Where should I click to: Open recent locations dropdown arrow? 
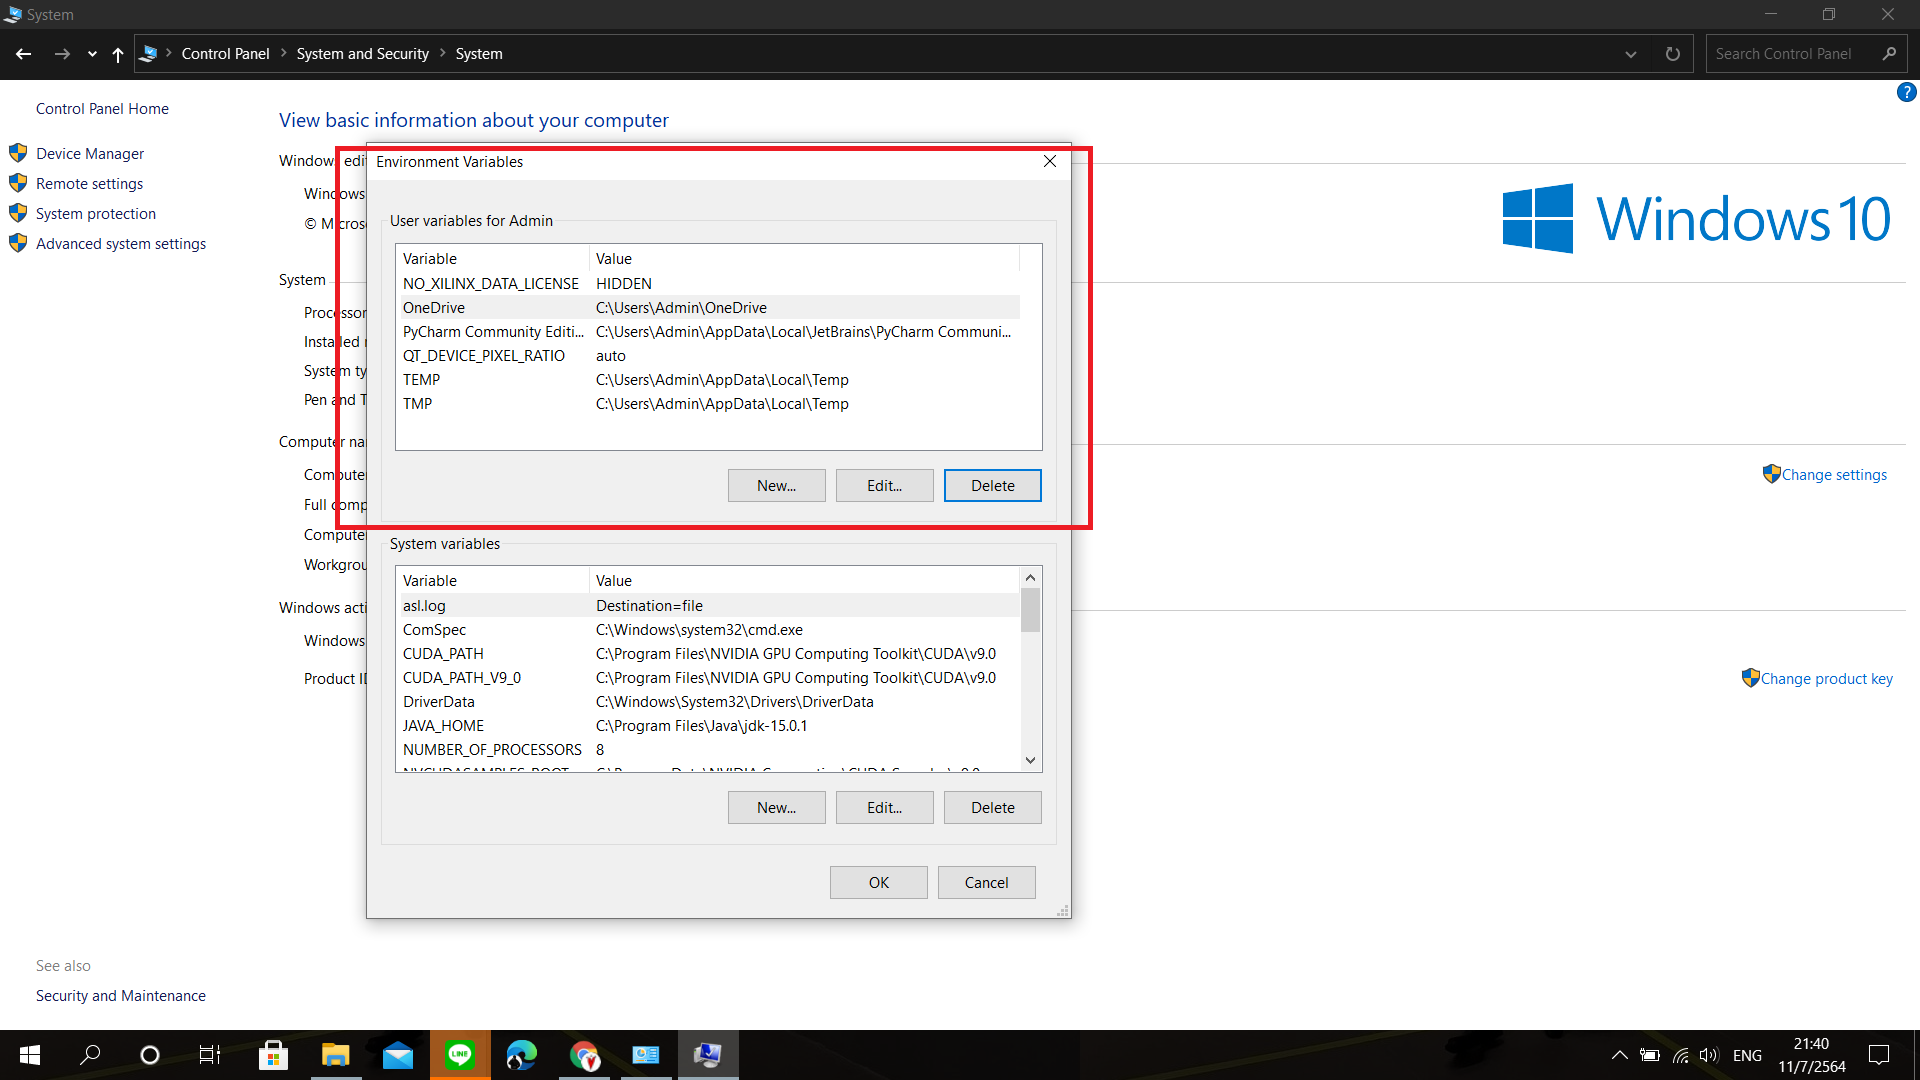click(92, 54)
